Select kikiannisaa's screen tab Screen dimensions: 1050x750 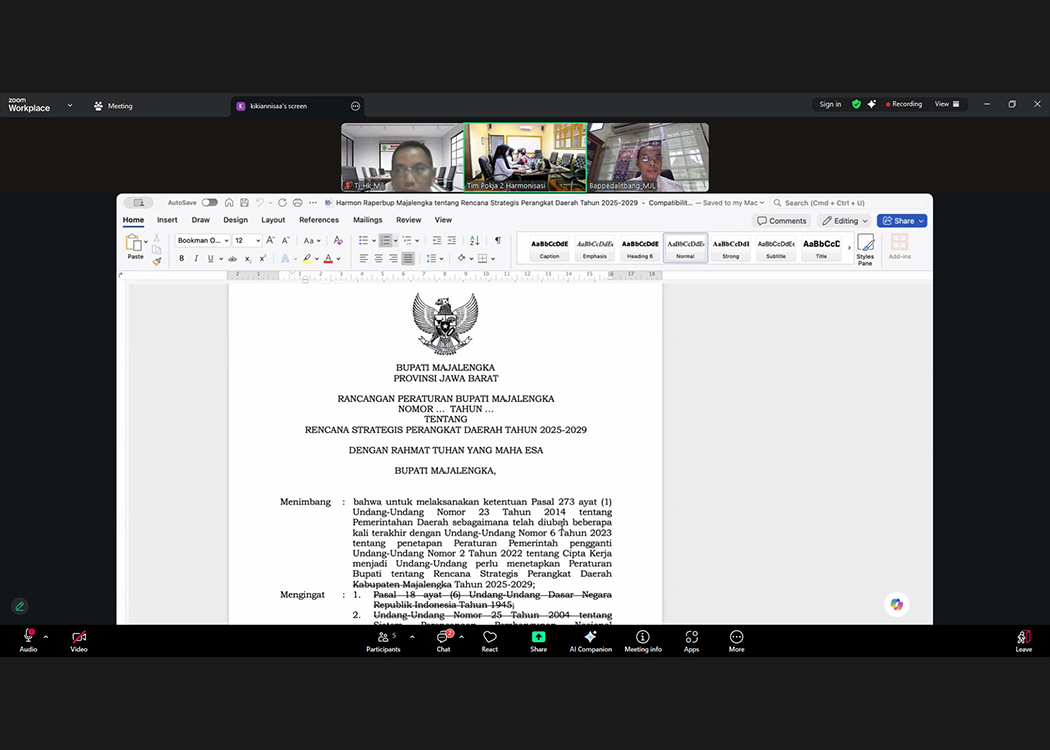tap(278, 106)
